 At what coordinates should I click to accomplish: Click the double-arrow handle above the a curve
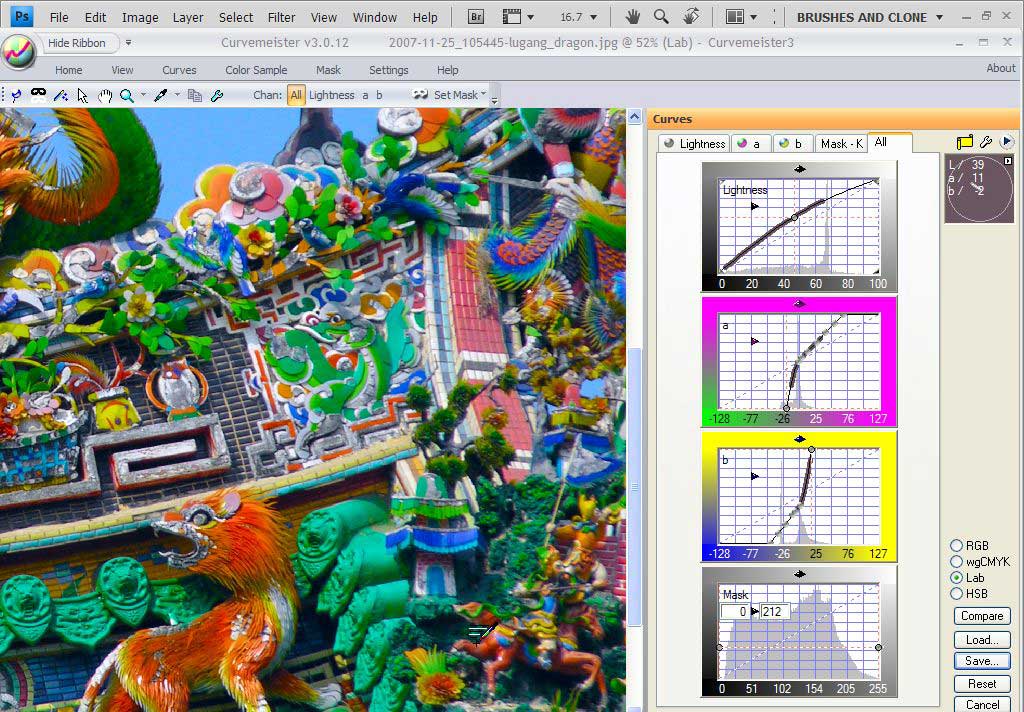click(x=799, y=304)
